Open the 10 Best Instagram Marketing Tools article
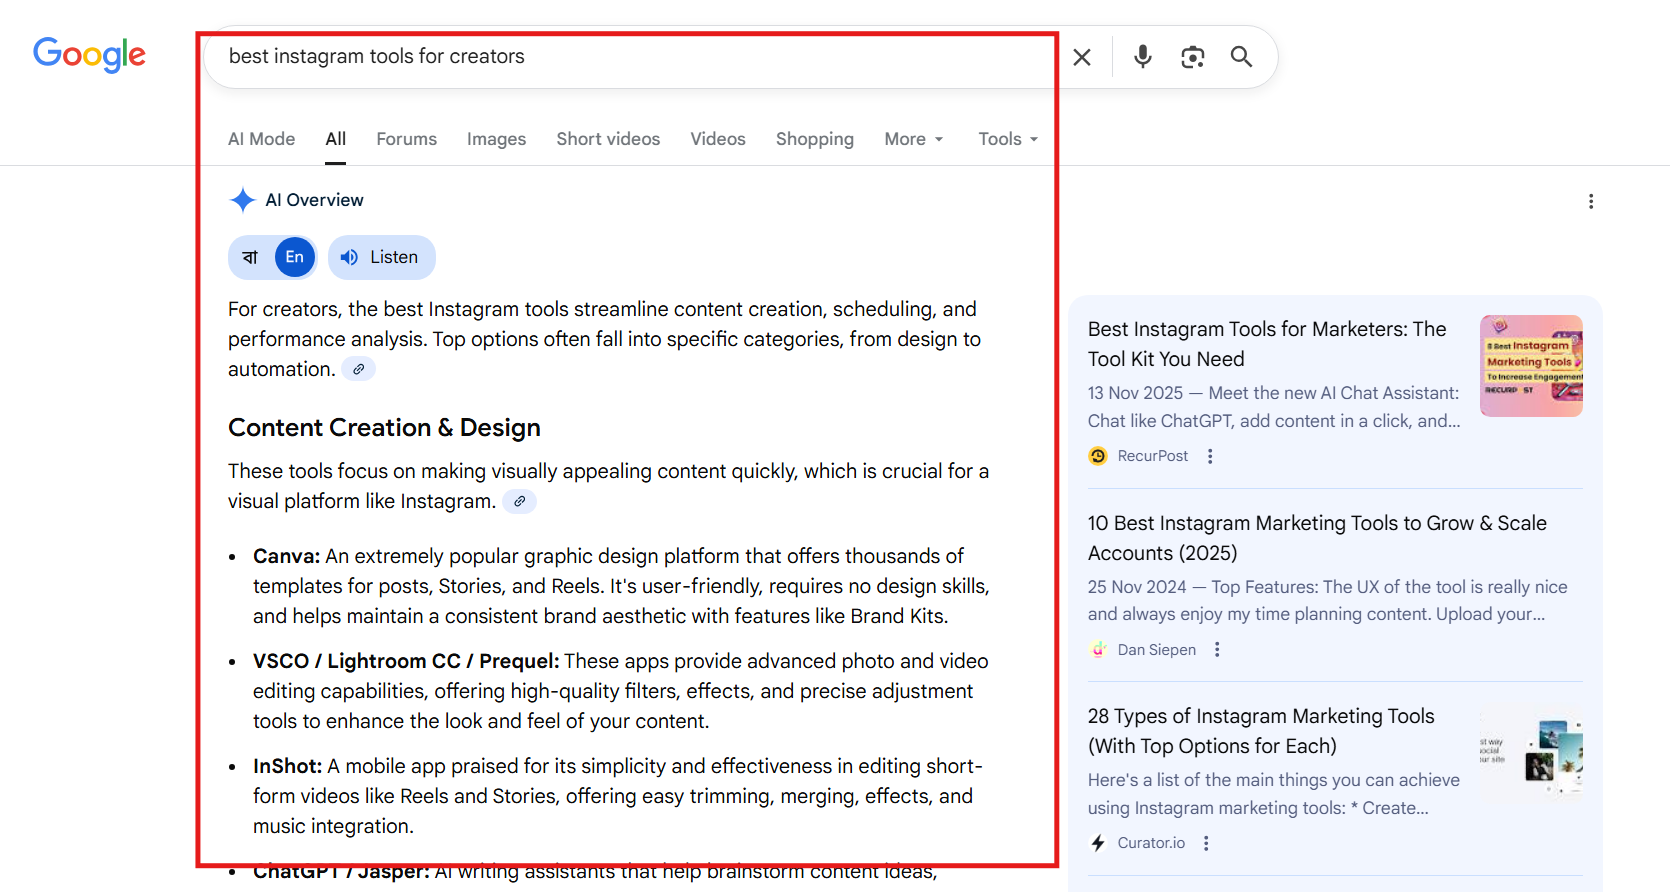Screen dimensions: 1670x892 [1316, 537]
